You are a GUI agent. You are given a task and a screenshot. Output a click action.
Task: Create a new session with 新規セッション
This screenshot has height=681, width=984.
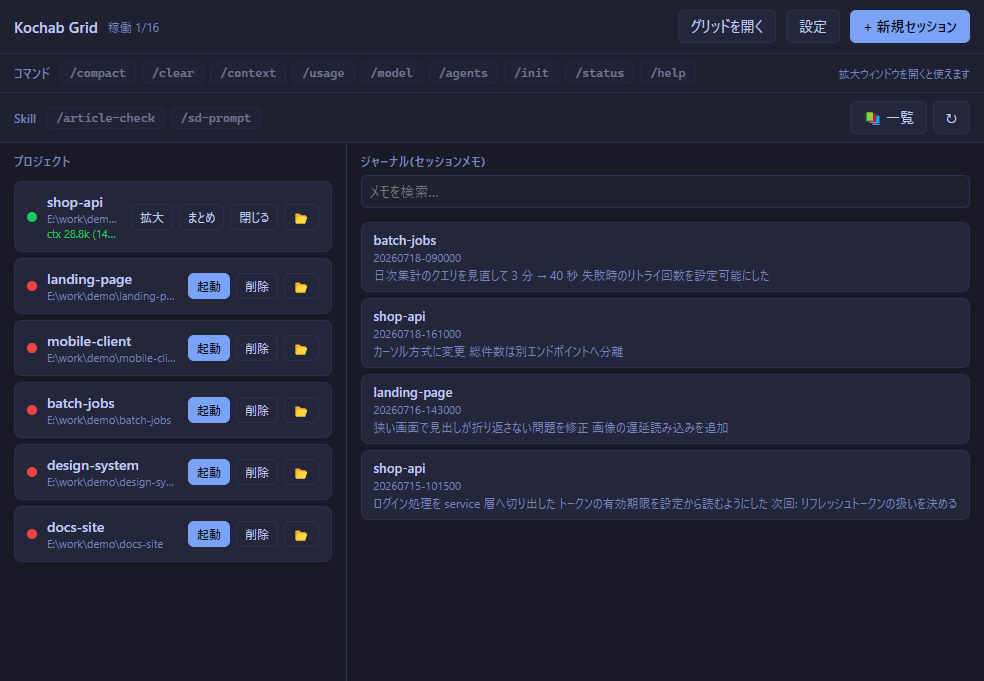[x=910, y=26]
